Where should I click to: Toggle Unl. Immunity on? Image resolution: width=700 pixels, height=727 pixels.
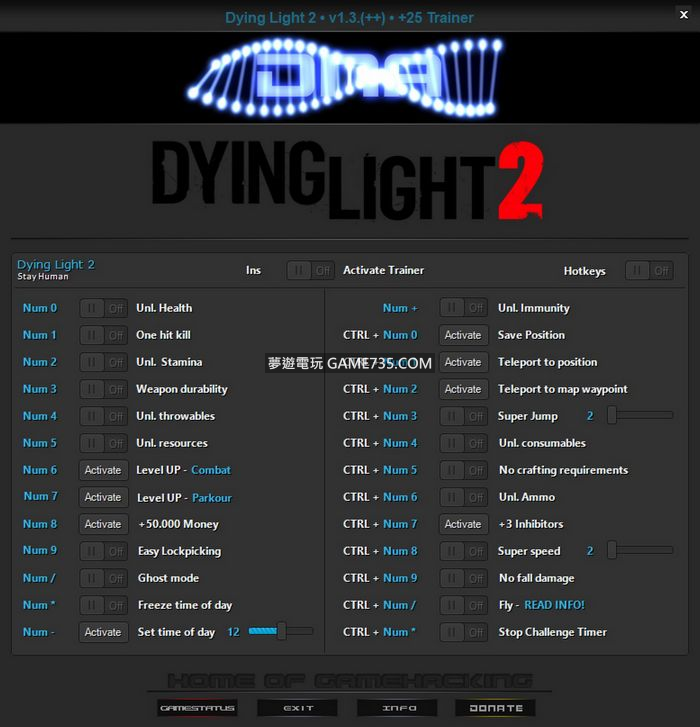point(463,308)
